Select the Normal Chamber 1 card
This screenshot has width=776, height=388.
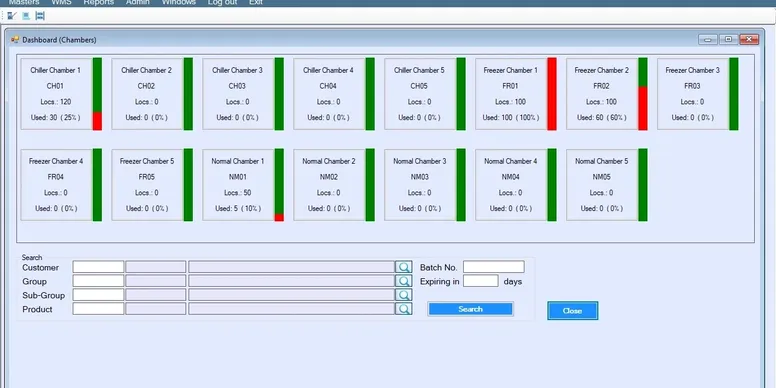click(x=238, y=185)
